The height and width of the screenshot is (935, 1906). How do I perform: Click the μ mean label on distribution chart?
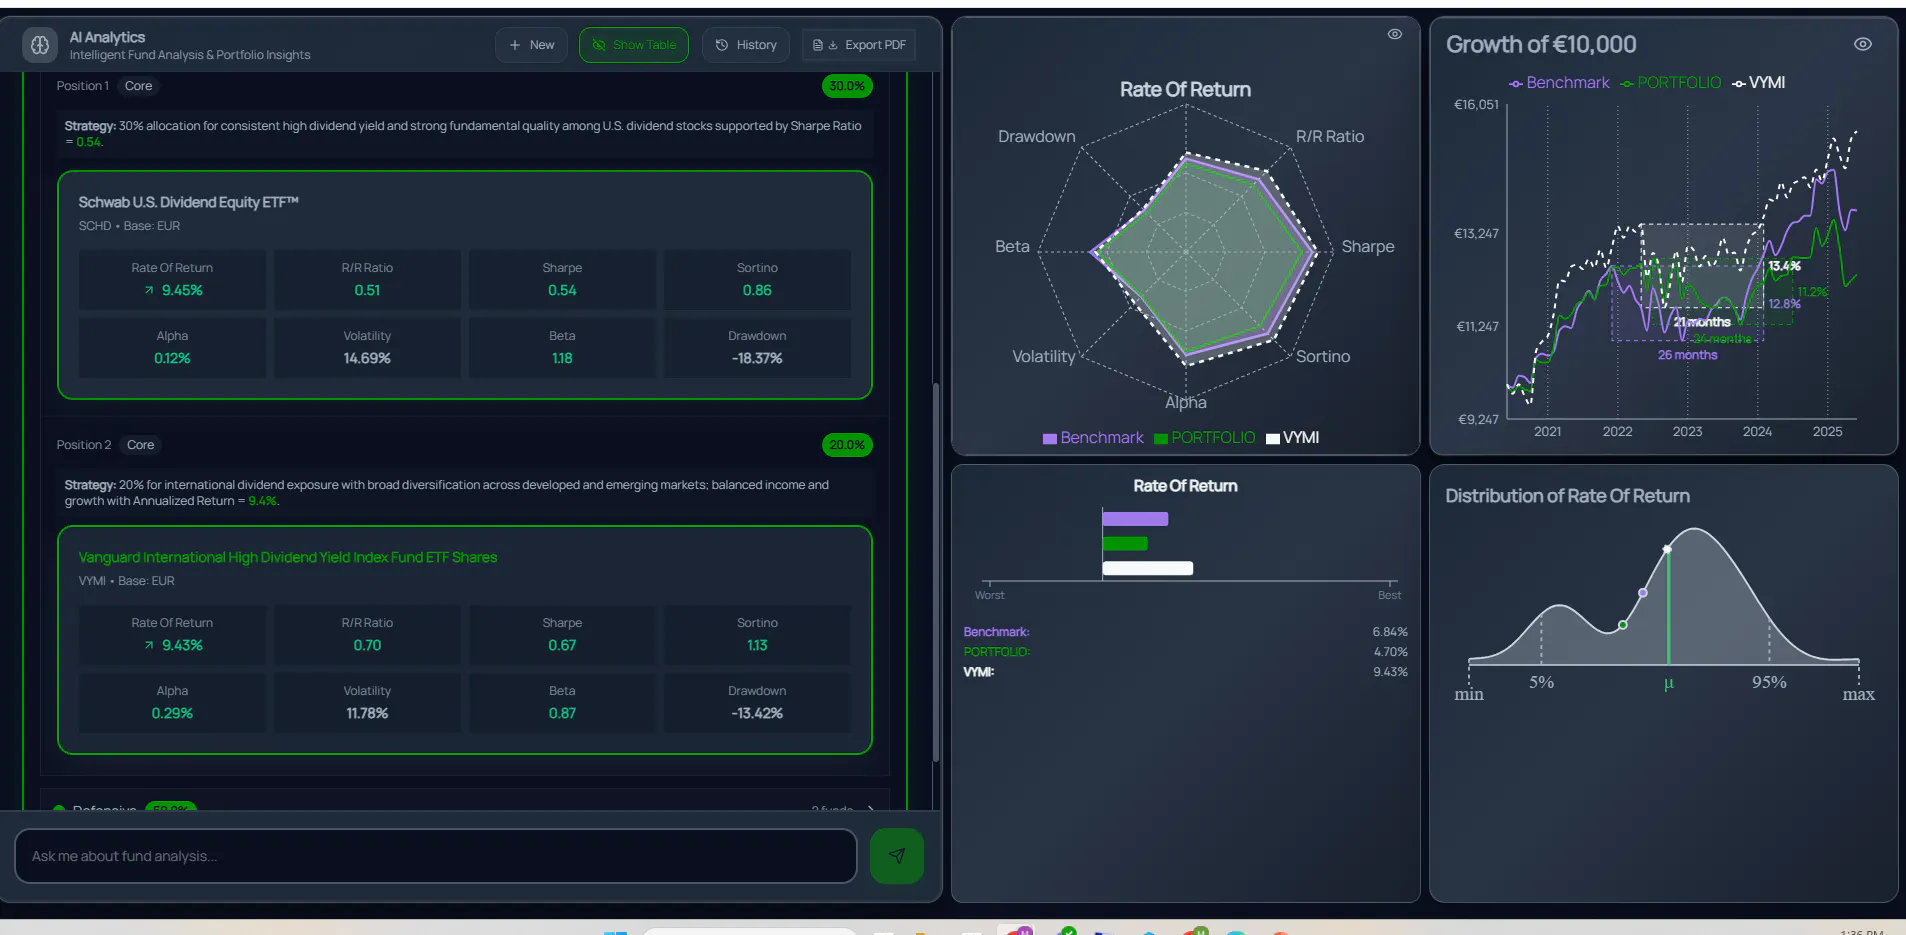[x=1668, y=683]
